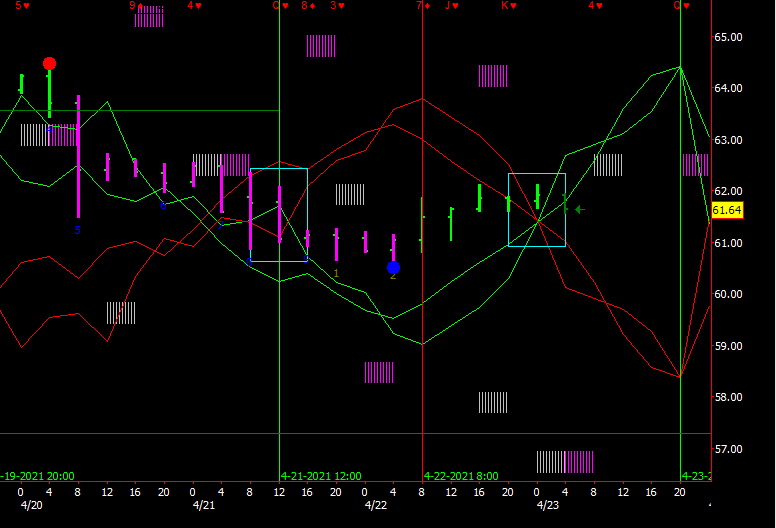Click the tall magenta price bar at 4/20 8:00
The height and width of the screenshot is (528, 776).
tap(78, 156)
